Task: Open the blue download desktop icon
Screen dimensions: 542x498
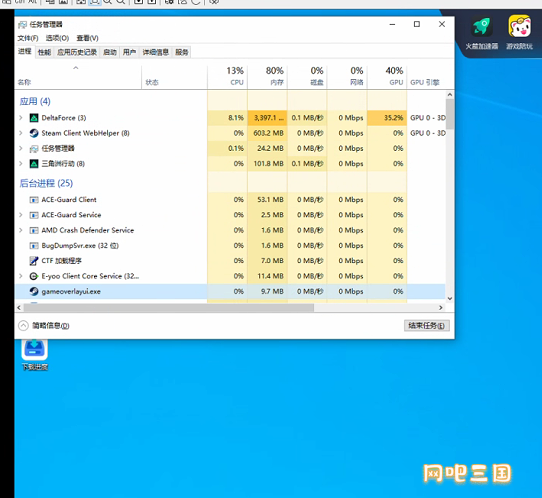Action: (35, 349)
